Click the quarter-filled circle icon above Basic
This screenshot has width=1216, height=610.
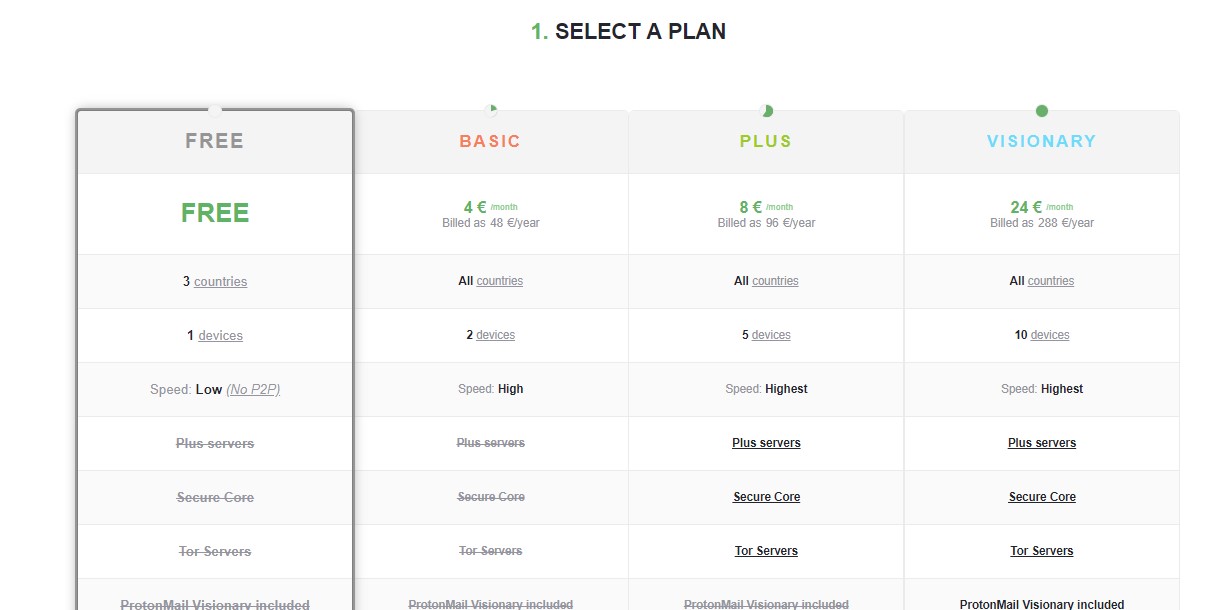tap(491, 110)
